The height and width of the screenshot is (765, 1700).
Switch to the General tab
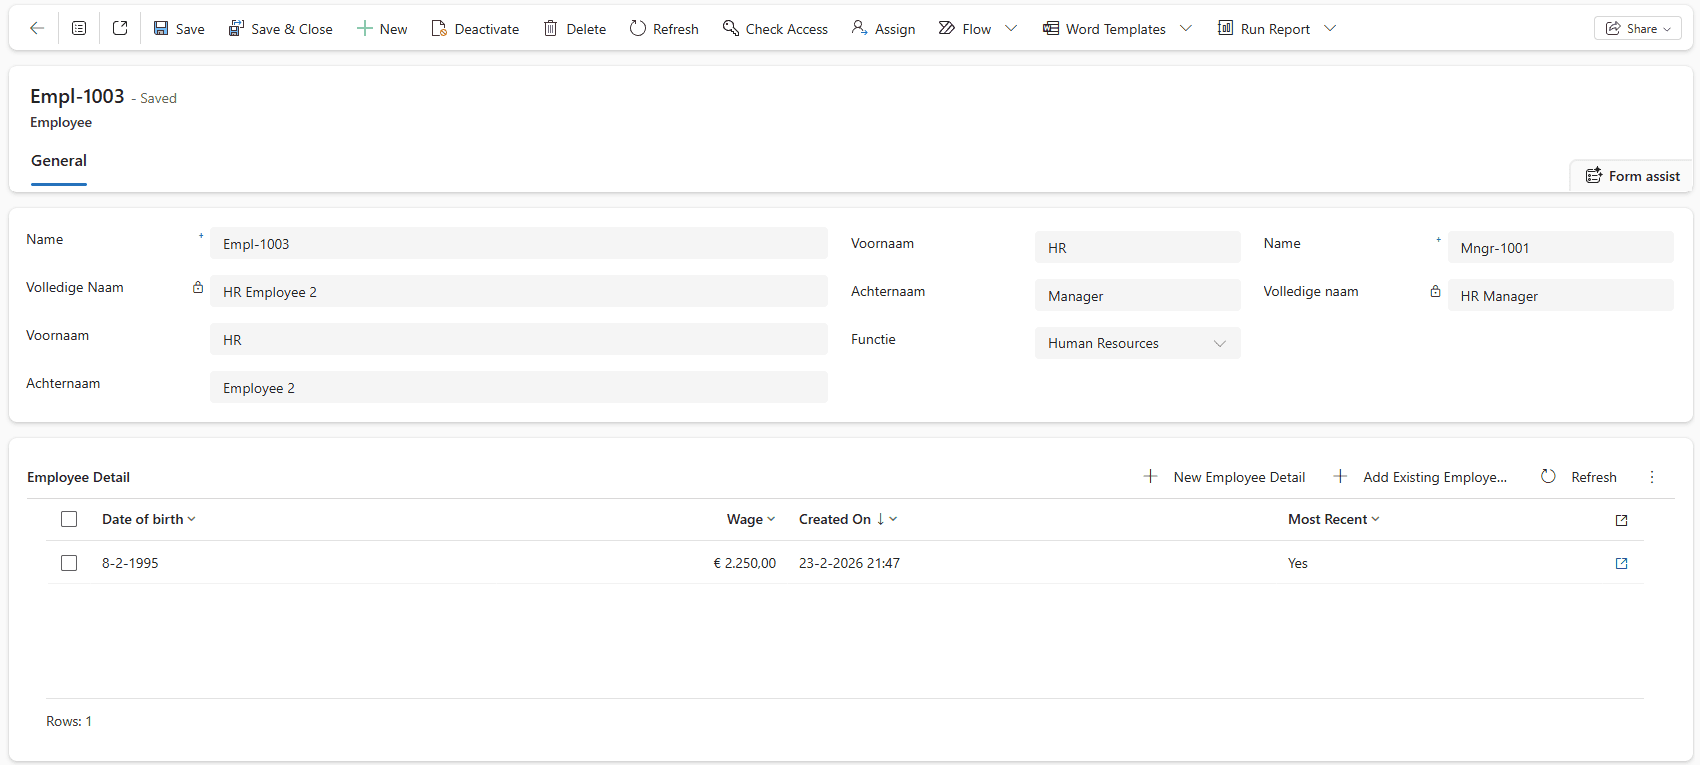point(59,161)
